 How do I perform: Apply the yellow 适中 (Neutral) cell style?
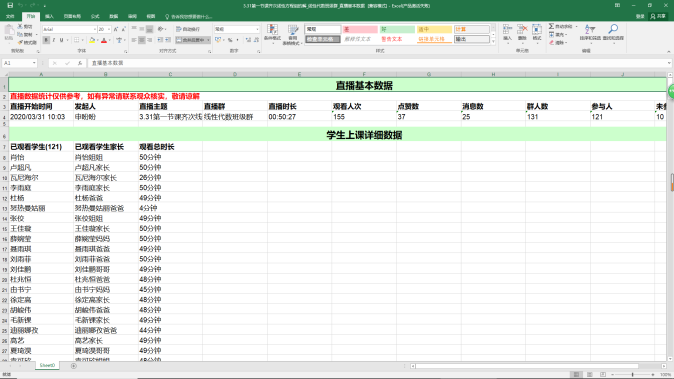click(x=435, y=29)
